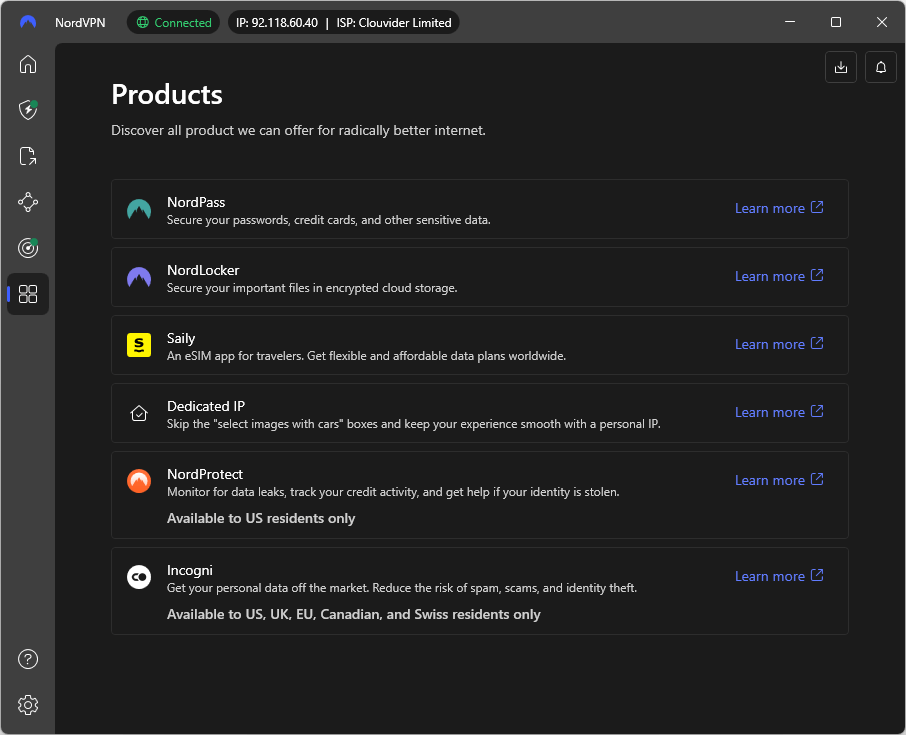Click the NordLocker product title
The image size is (906, 735).
[x=203, y=270]
